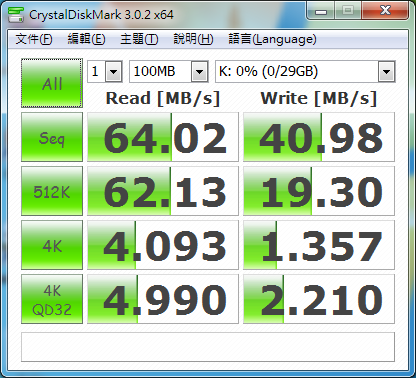Viewport: 416px width, 378px height.
Task: Start the 4K benchmark test
Action: tap(52, 245)
